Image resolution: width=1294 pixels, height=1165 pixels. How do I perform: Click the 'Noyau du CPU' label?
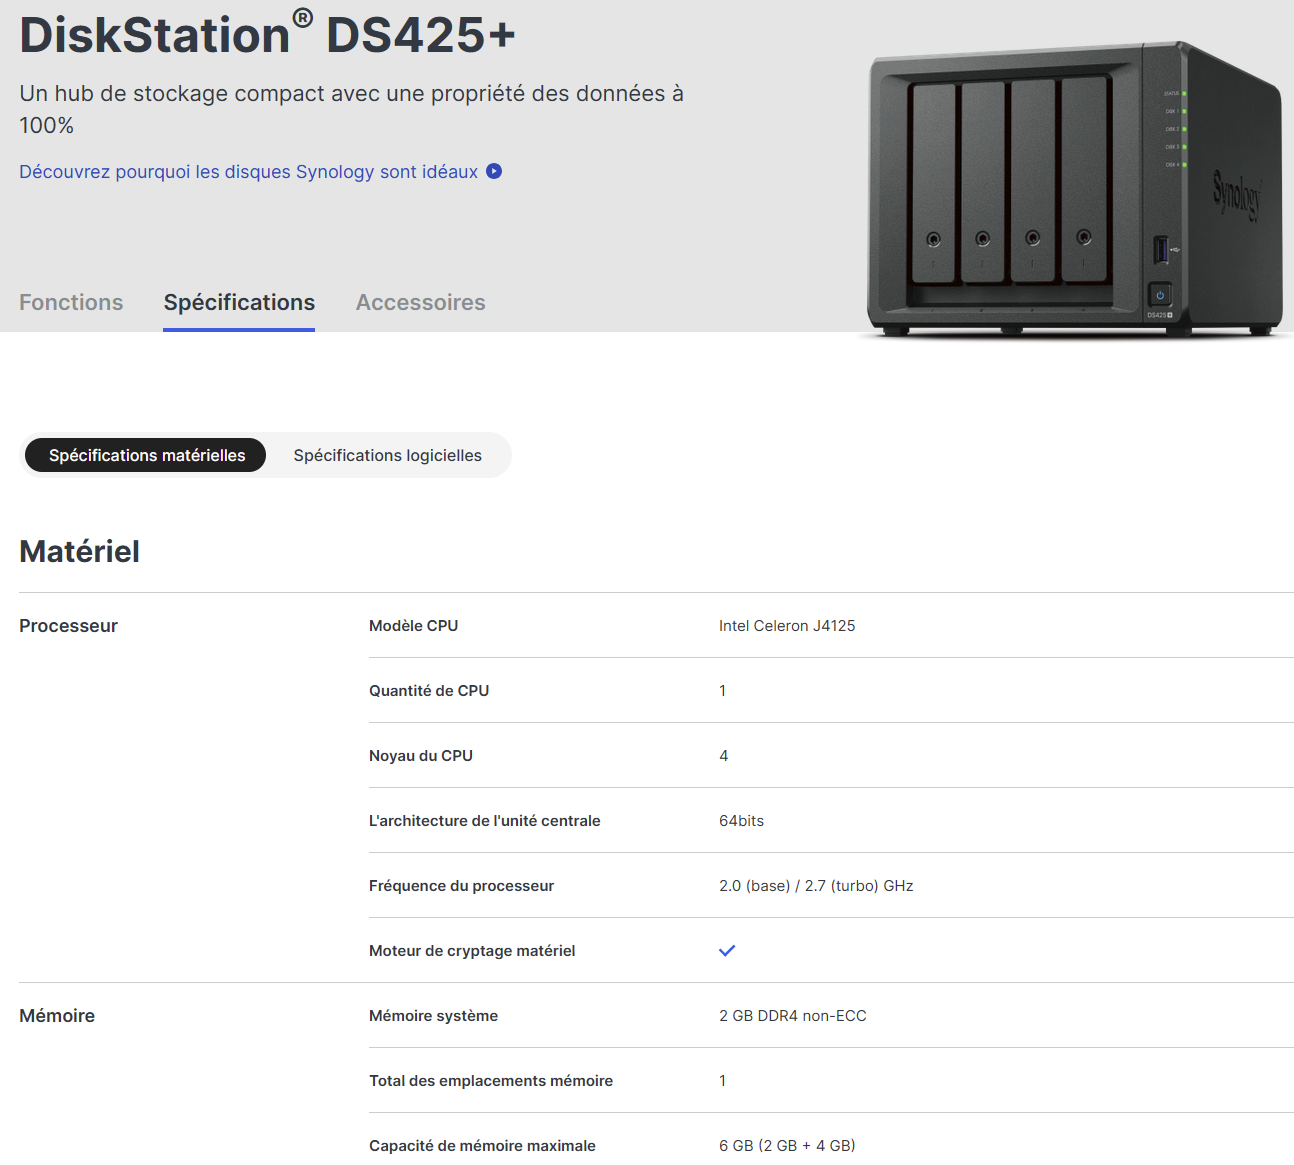tap(421, 756)
